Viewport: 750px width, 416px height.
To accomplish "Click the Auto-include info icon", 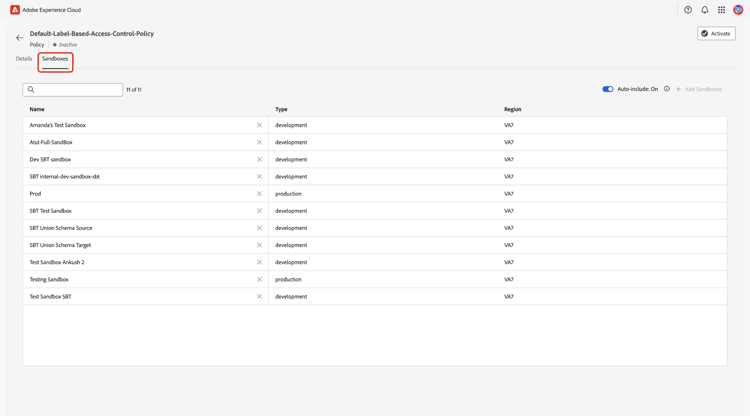I will tap(666, 89).
